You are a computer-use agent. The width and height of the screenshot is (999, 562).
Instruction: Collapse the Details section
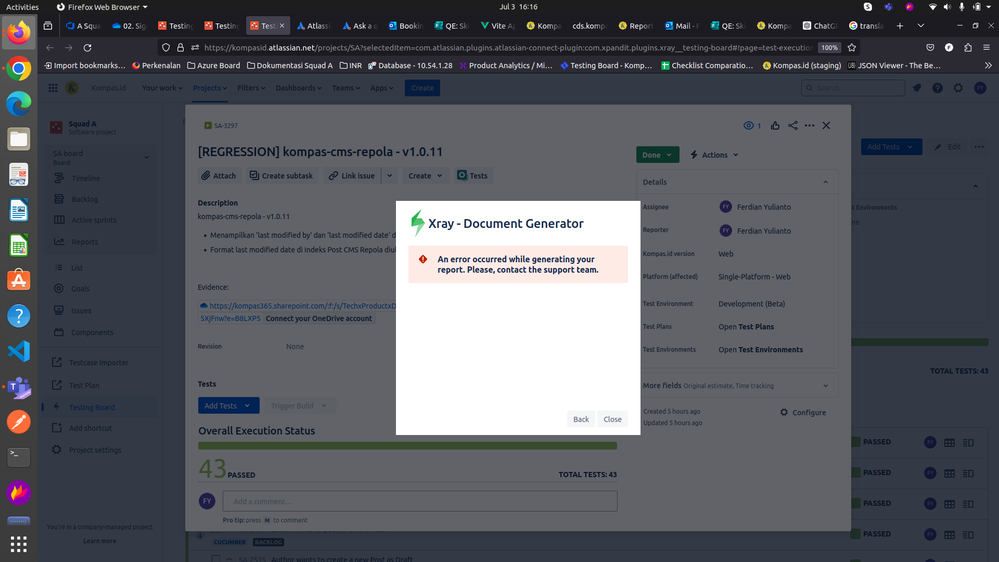tap(825, 182)
